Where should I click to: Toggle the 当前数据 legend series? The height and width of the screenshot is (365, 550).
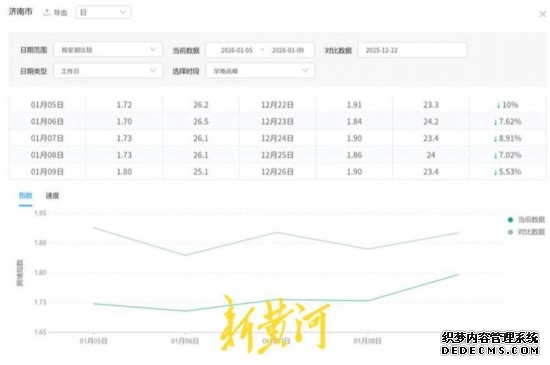coord(526,220)
